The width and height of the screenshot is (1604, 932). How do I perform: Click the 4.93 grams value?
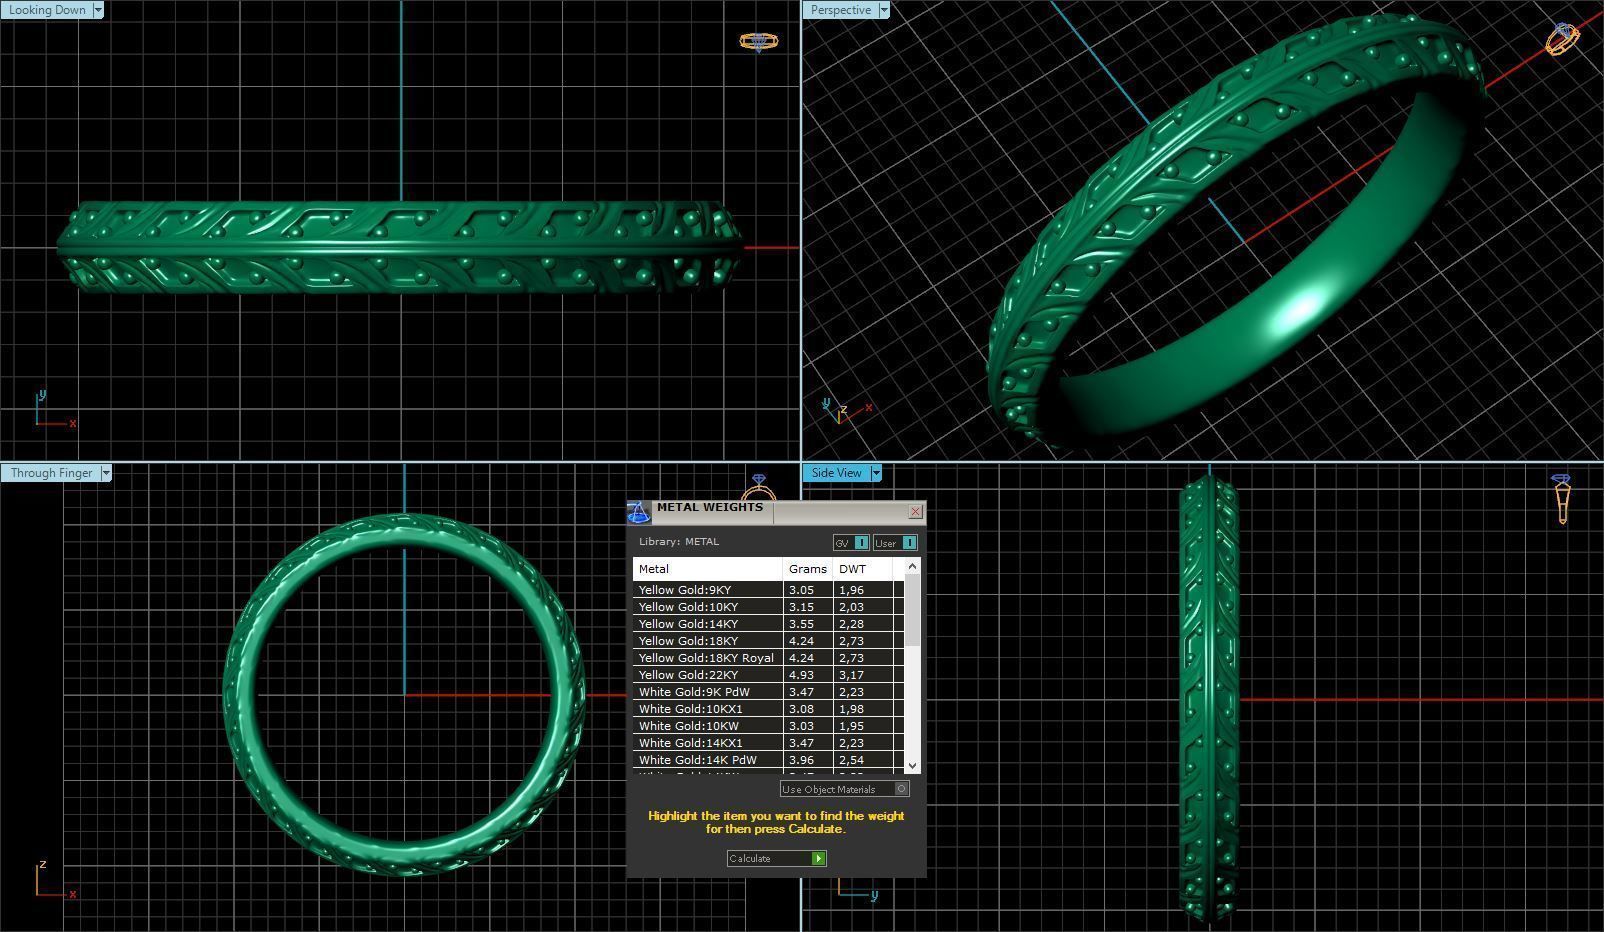pos(801,675)
